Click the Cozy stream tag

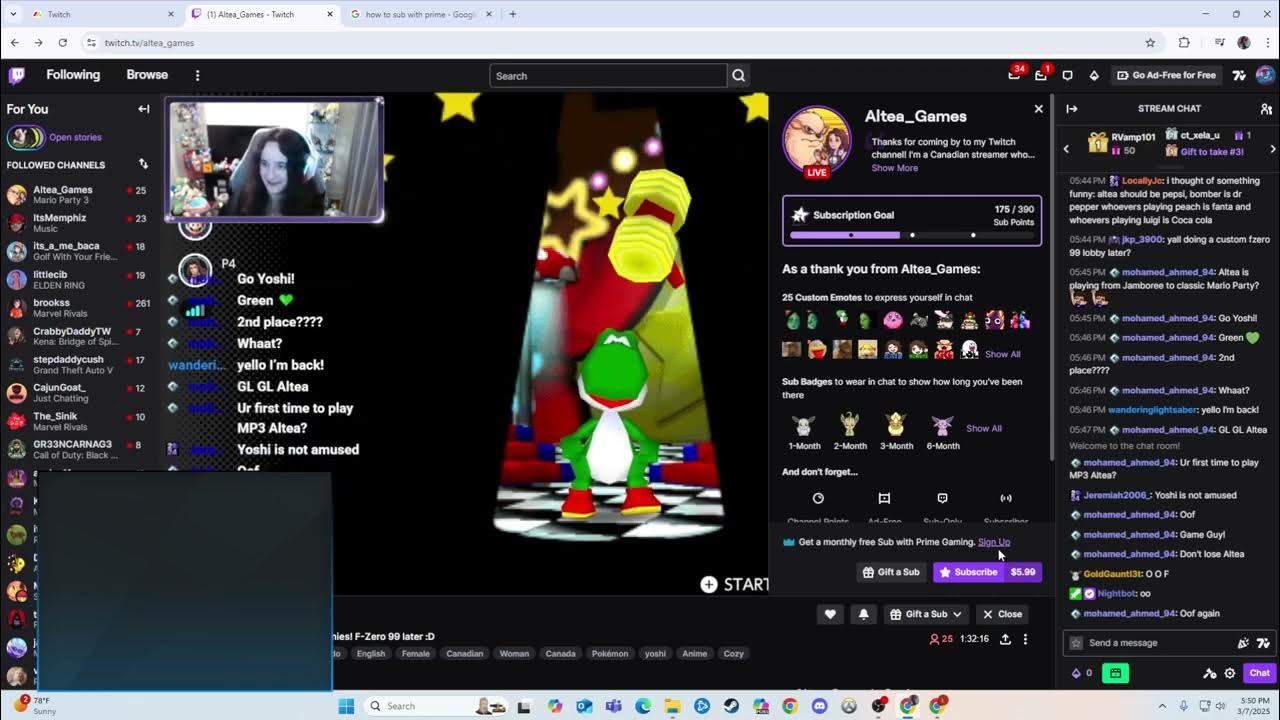coord(734,654)
